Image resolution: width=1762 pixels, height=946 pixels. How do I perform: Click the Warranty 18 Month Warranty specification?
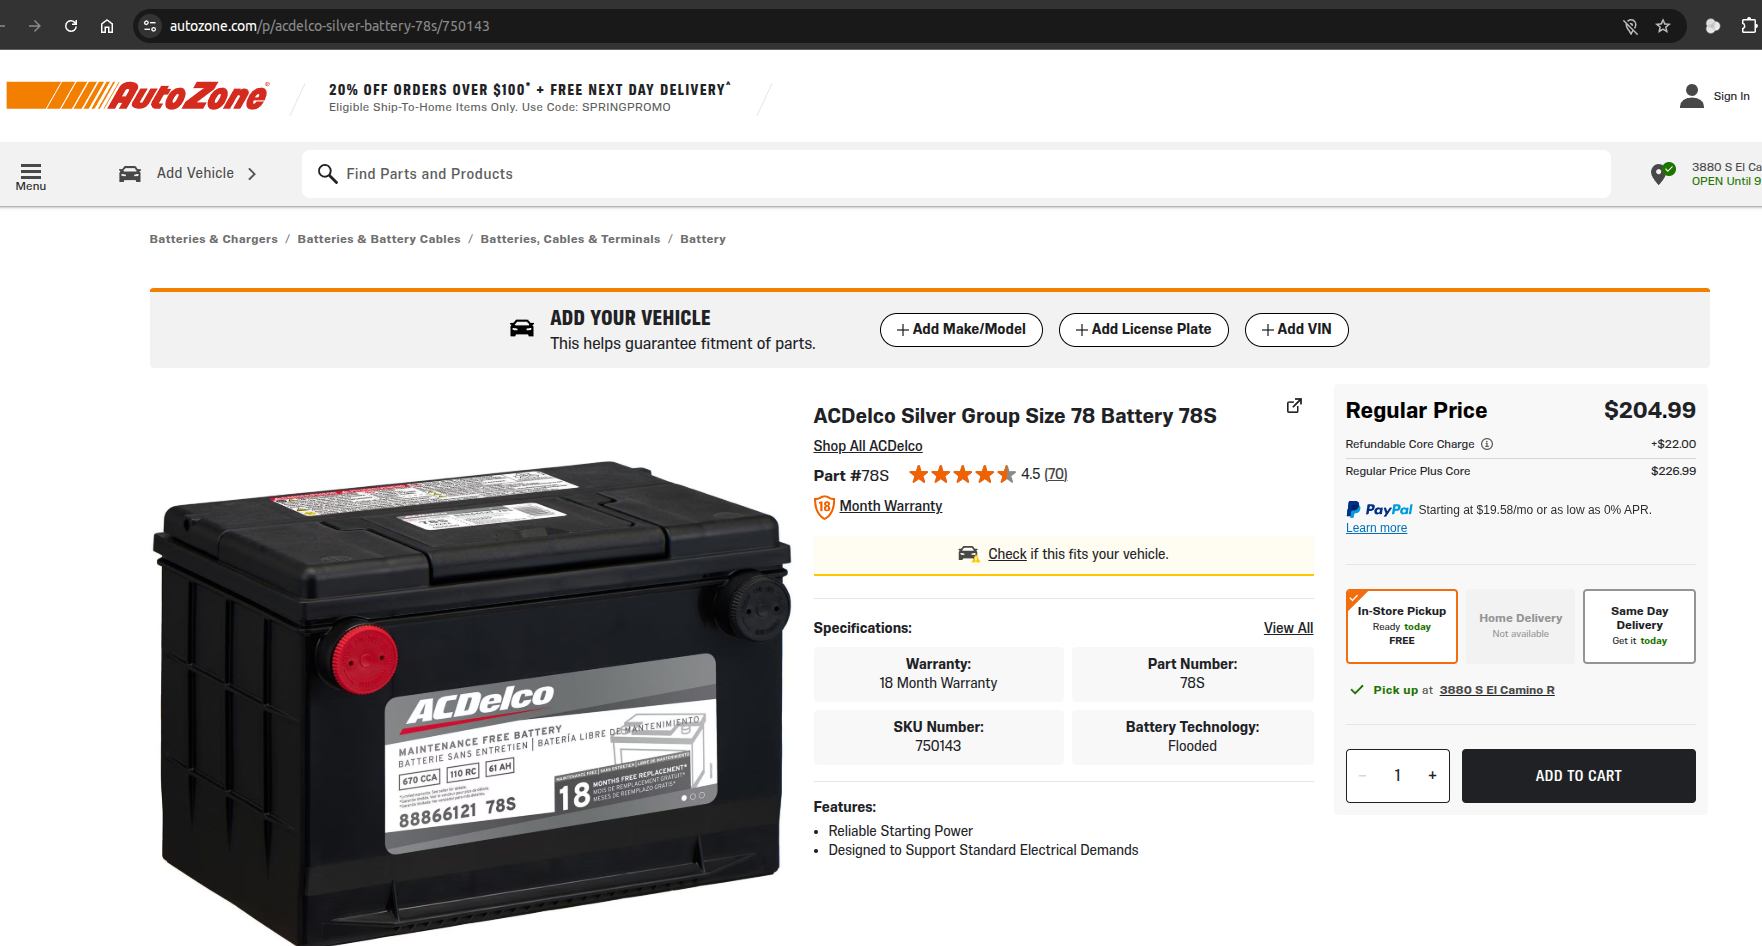click(939, 674)
